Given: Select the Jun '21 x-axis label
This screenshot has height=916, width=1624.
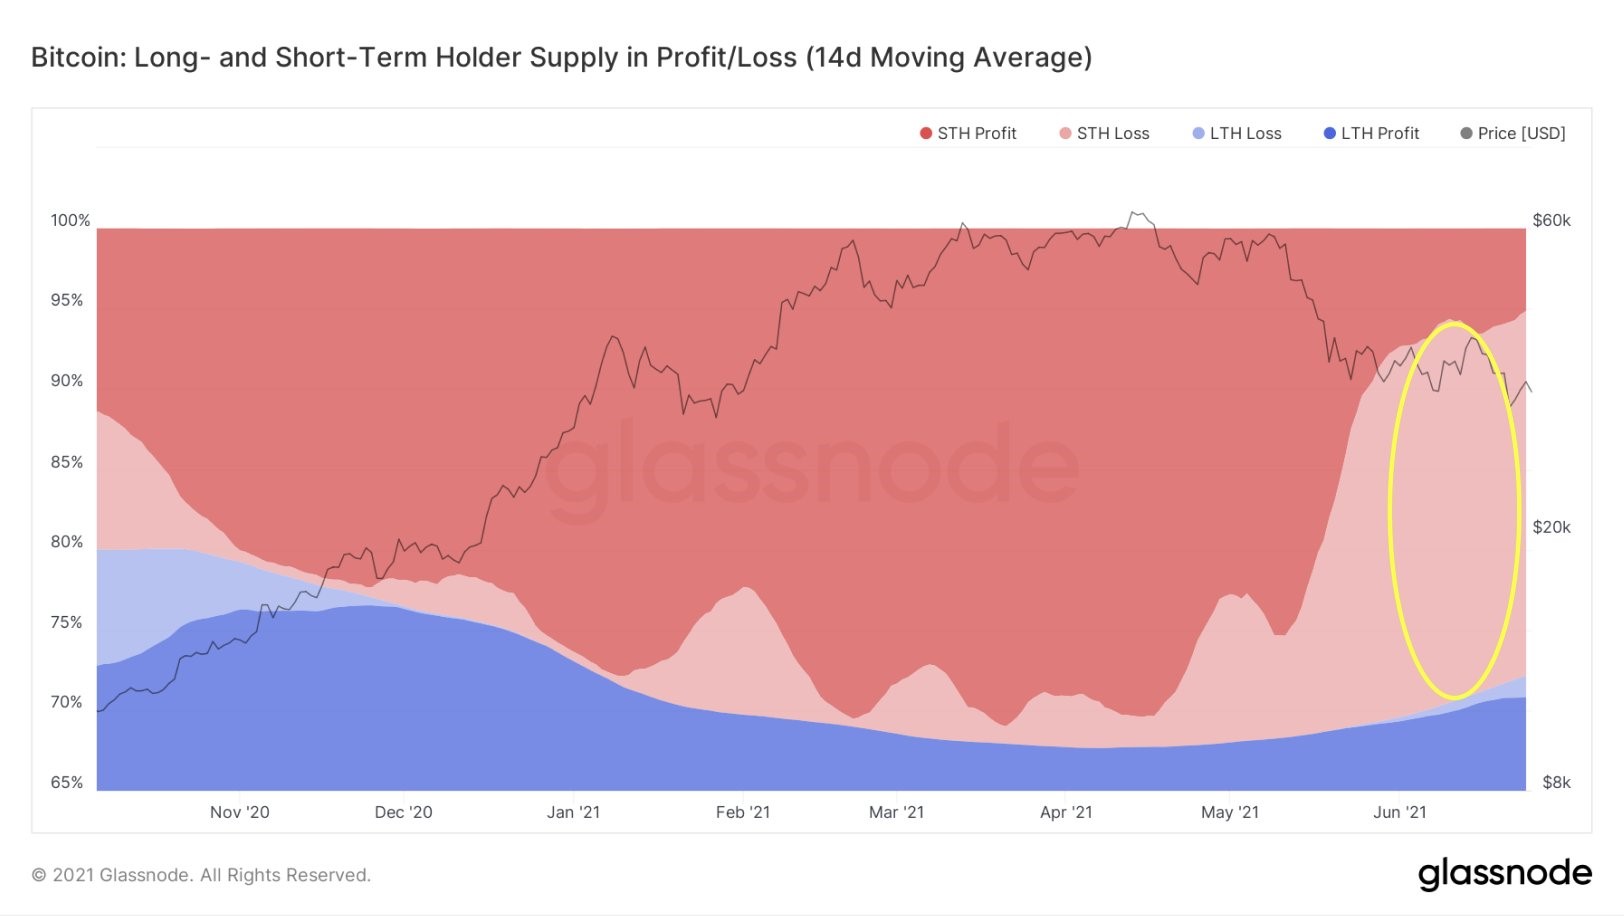Looking at the screenshot, I should pos(1400,812).
